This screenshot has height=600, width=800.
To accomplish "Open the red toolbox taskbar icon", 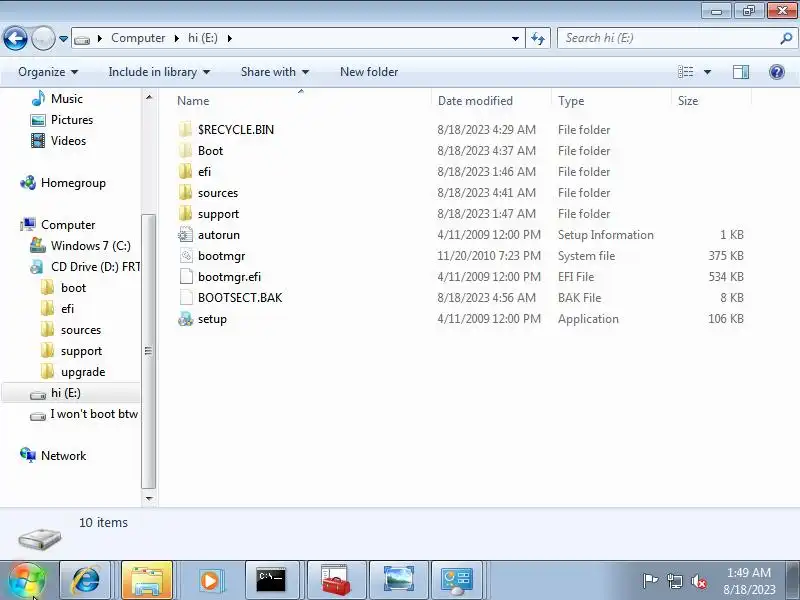I will click(335, 581).
